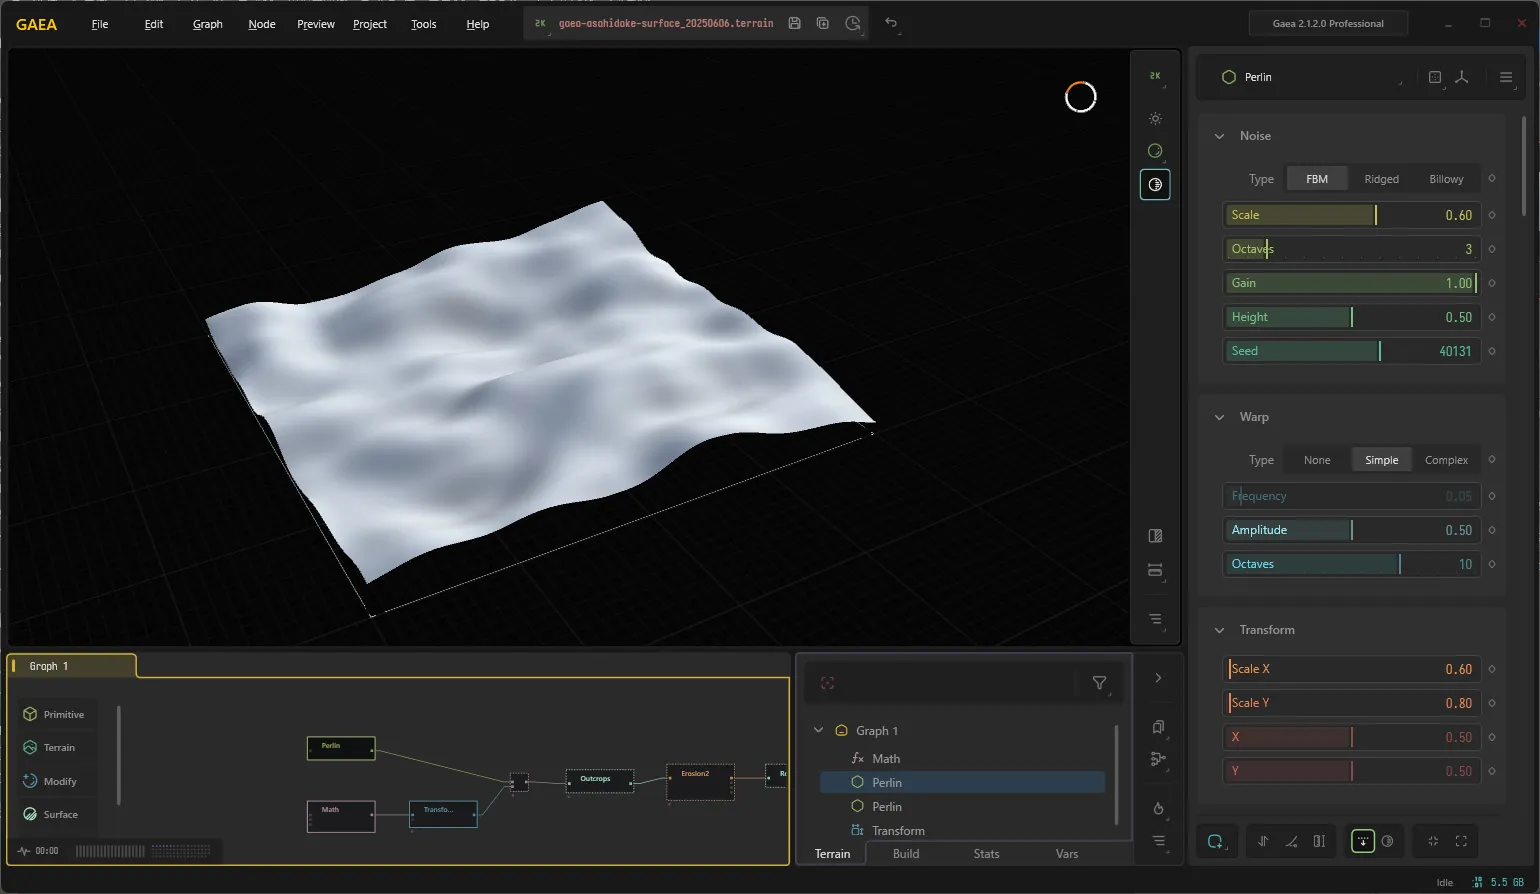1540x894 pixels.
Task: Collapse the Noise section
Action: click(x=1219, y=136)
